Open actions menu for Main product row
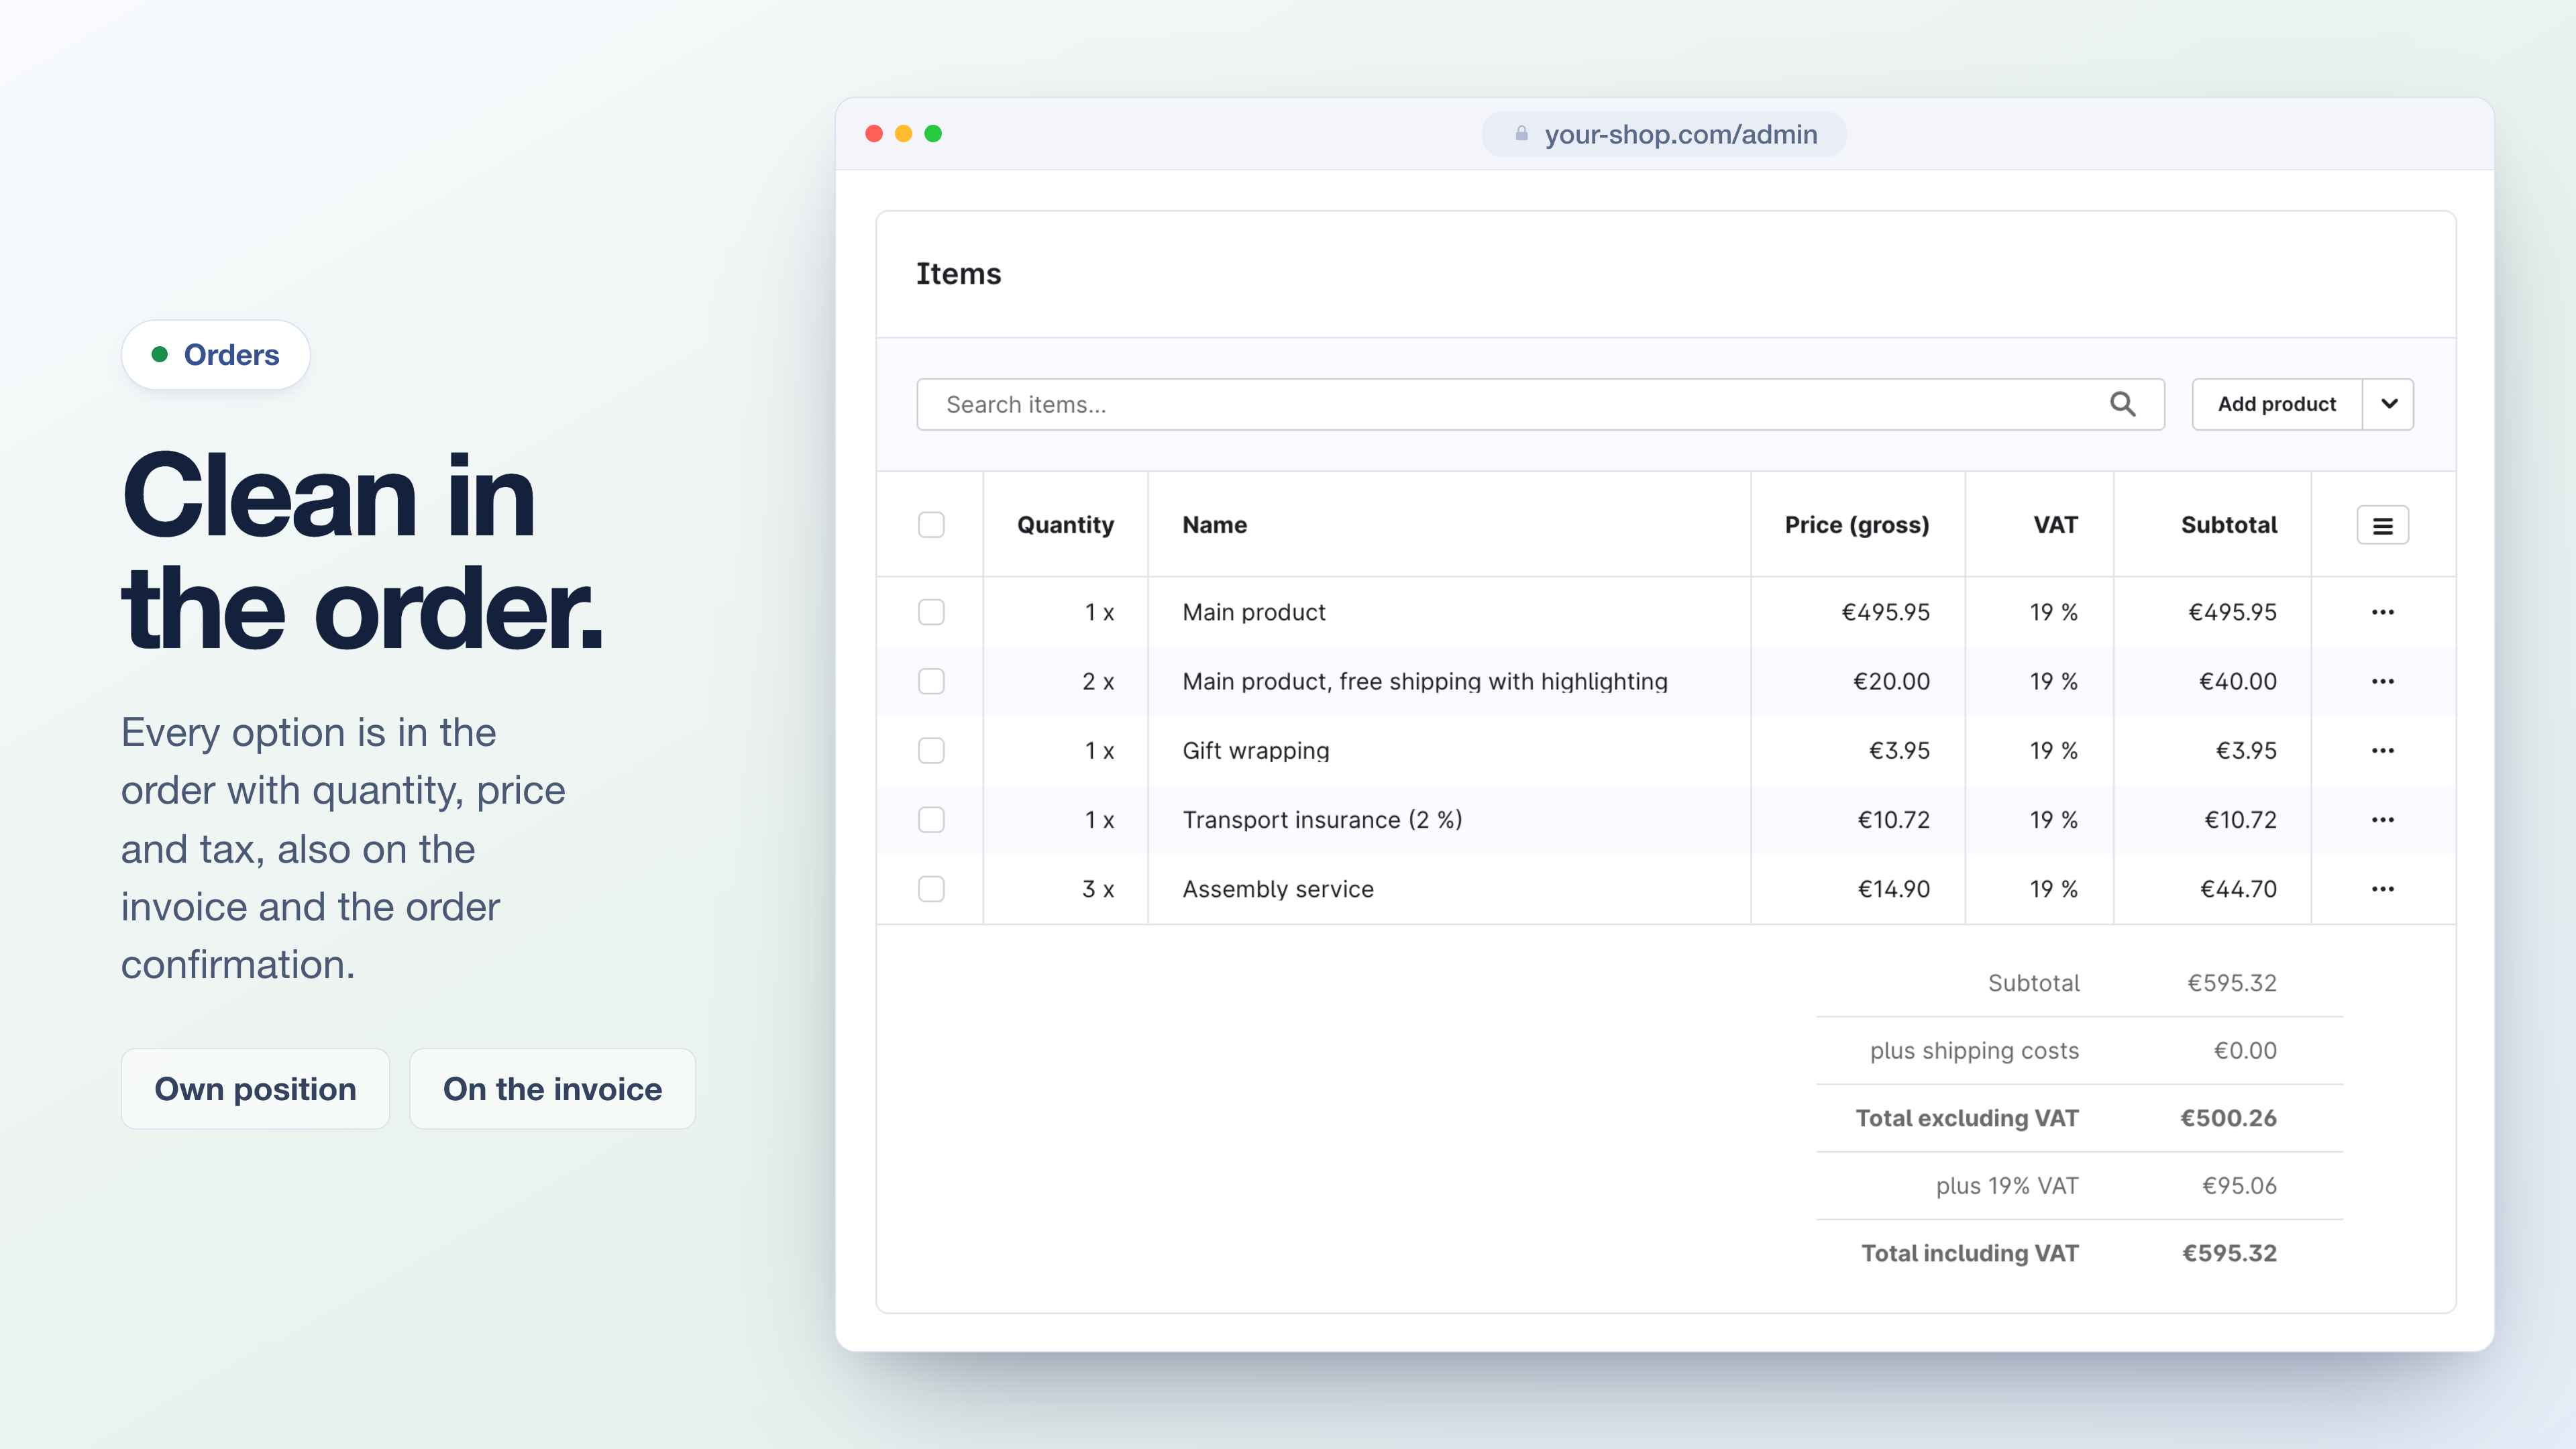Viewport: 2576px width, 1449px height. tap(2382, 612)
